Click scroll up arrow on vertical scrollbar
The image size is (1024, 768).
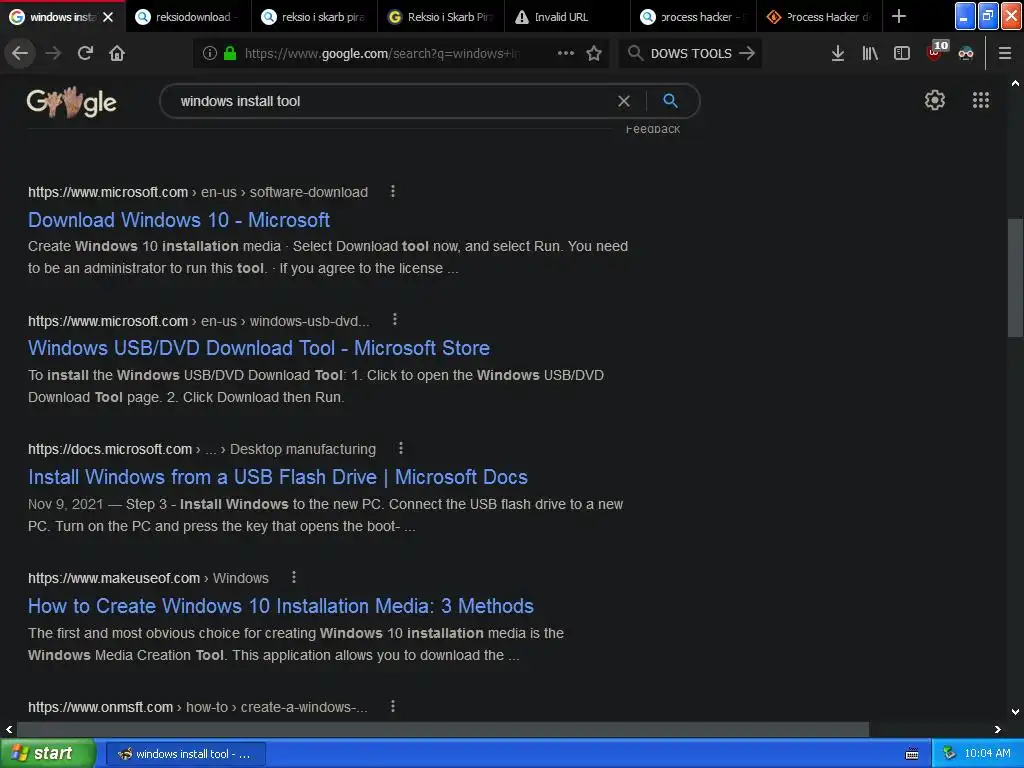point(1015,84)
